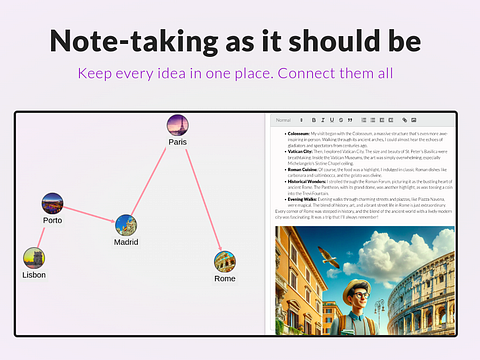Toggle underline formatting in editor toolbar
The width and height of the screenshot is (480, 360).
click(332, 120)
